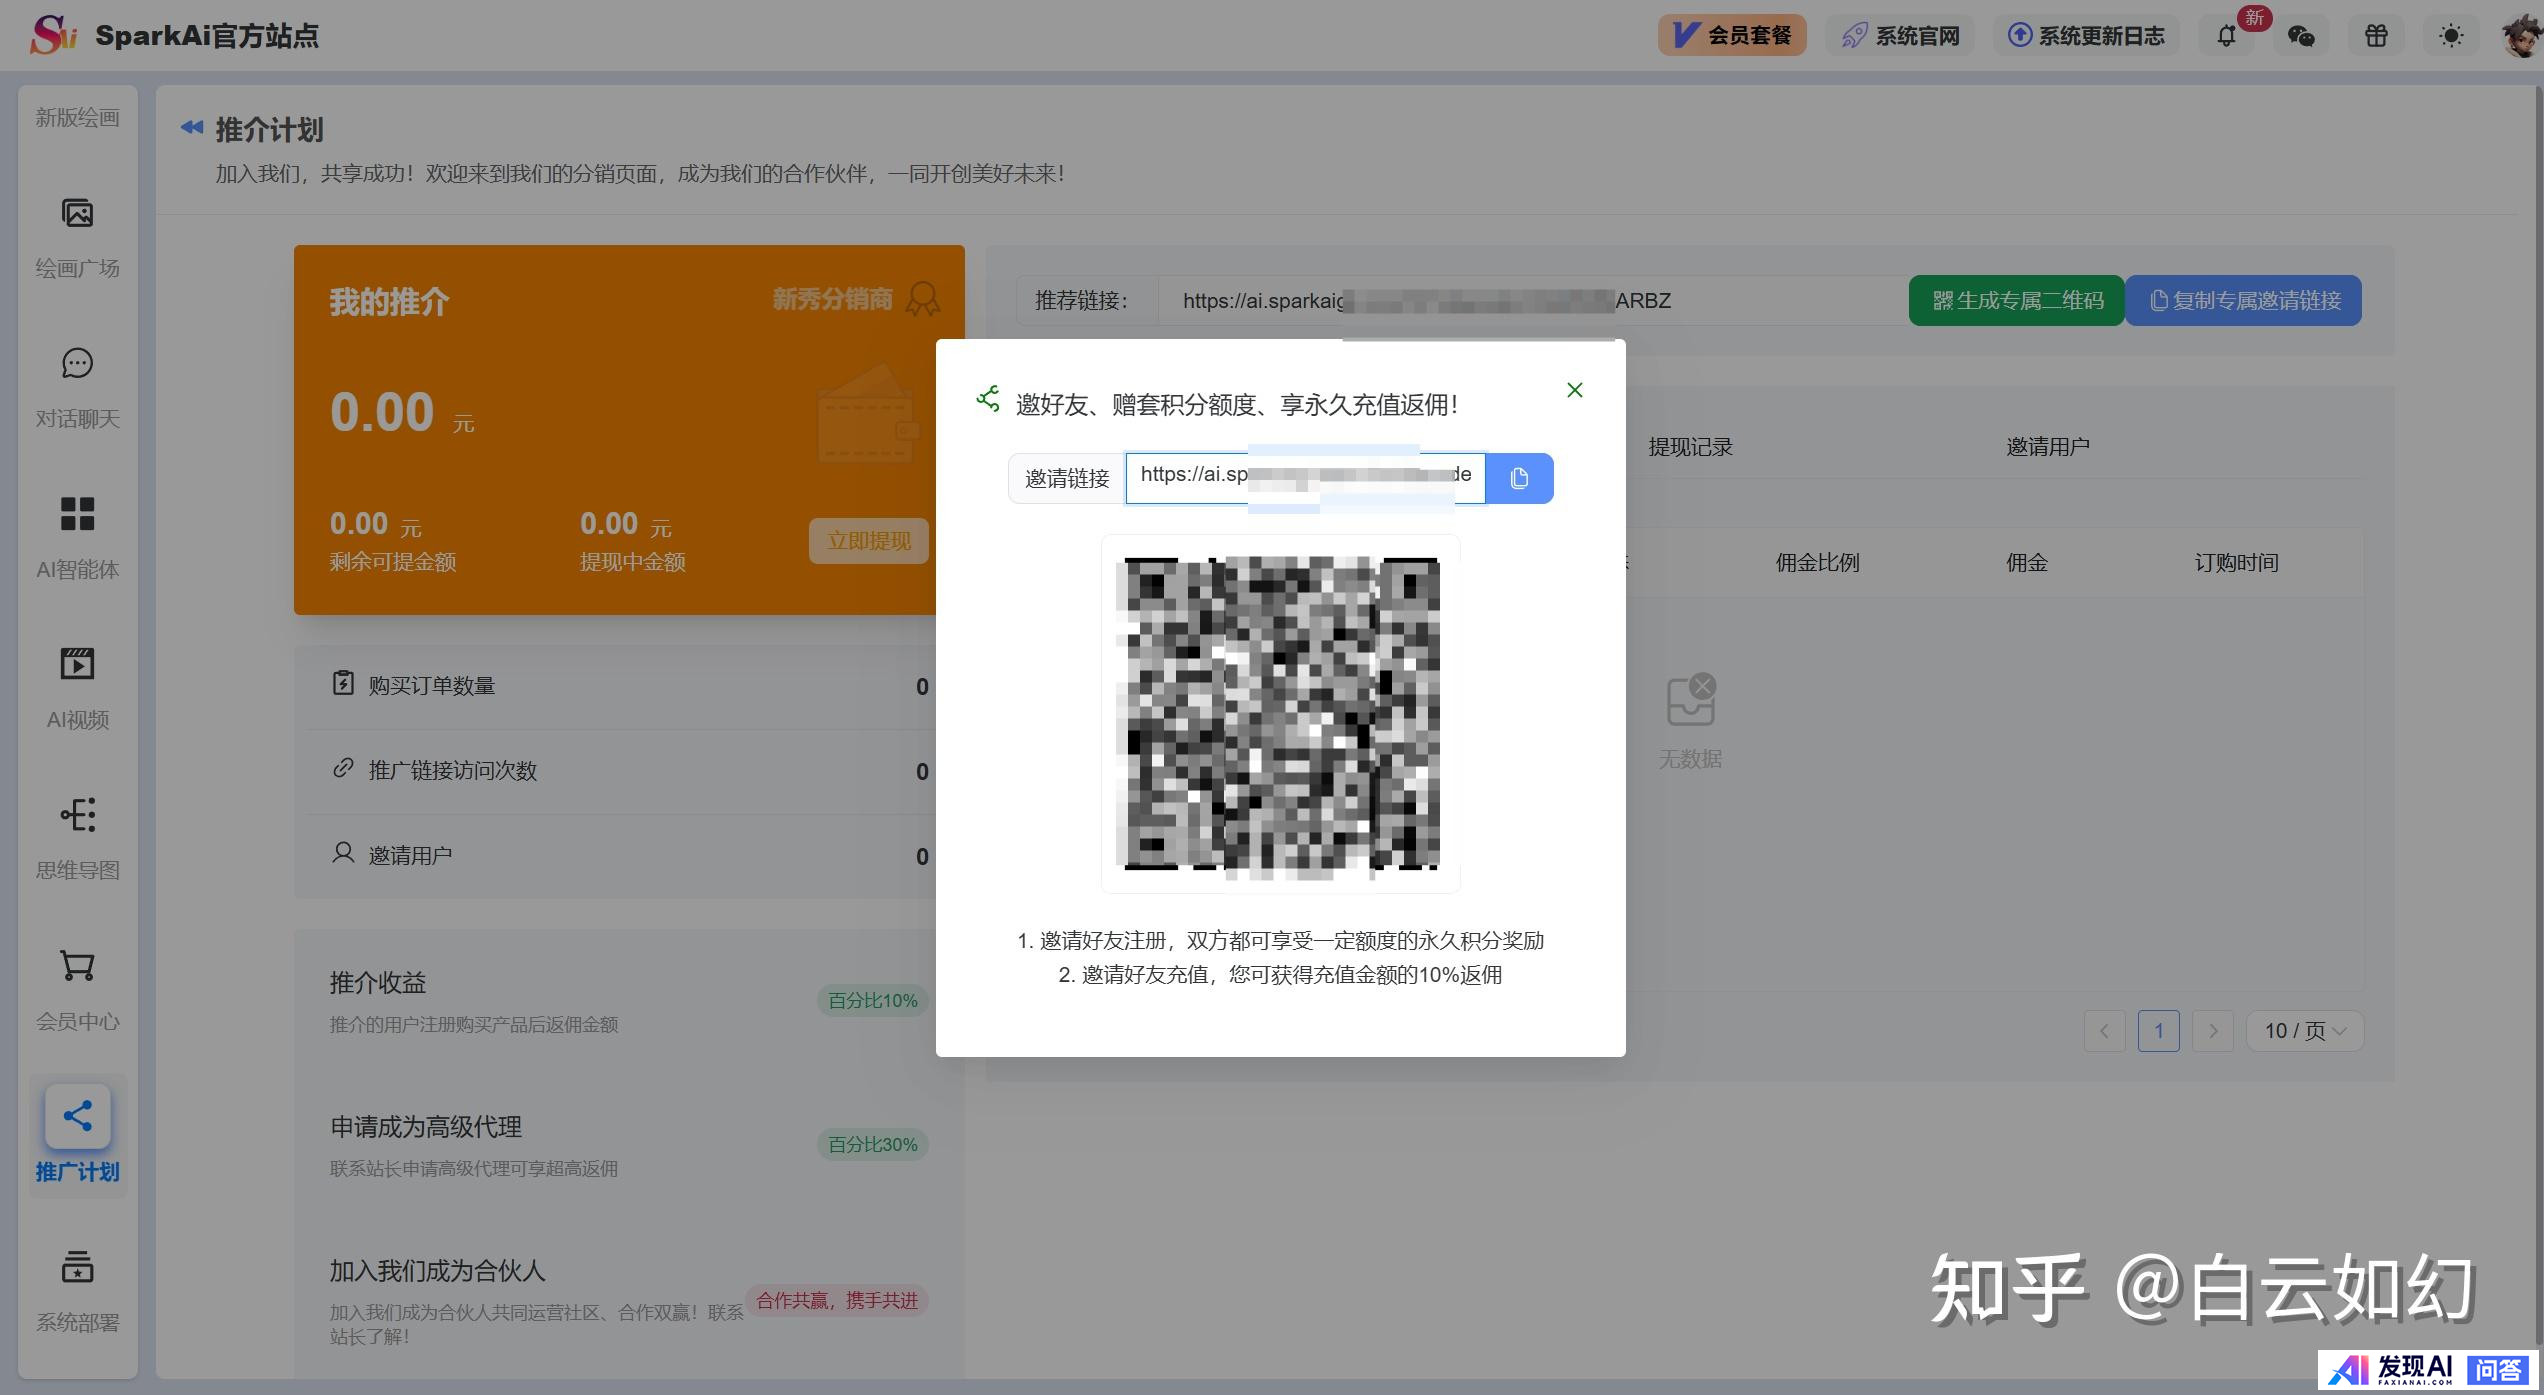
Task: Click the back arrow beside 推介计划
Action: 192,127
